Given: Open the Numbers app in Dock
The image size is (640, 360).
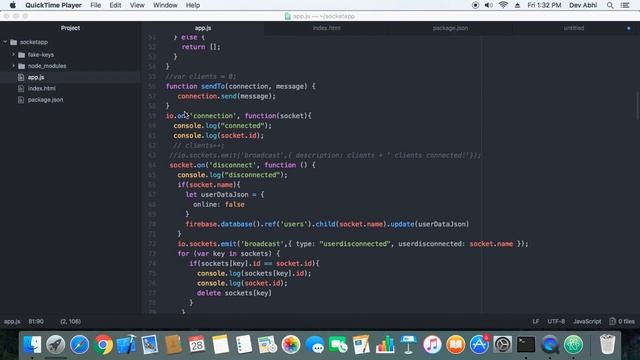Looking at the screenshot, I should [385, 345].
